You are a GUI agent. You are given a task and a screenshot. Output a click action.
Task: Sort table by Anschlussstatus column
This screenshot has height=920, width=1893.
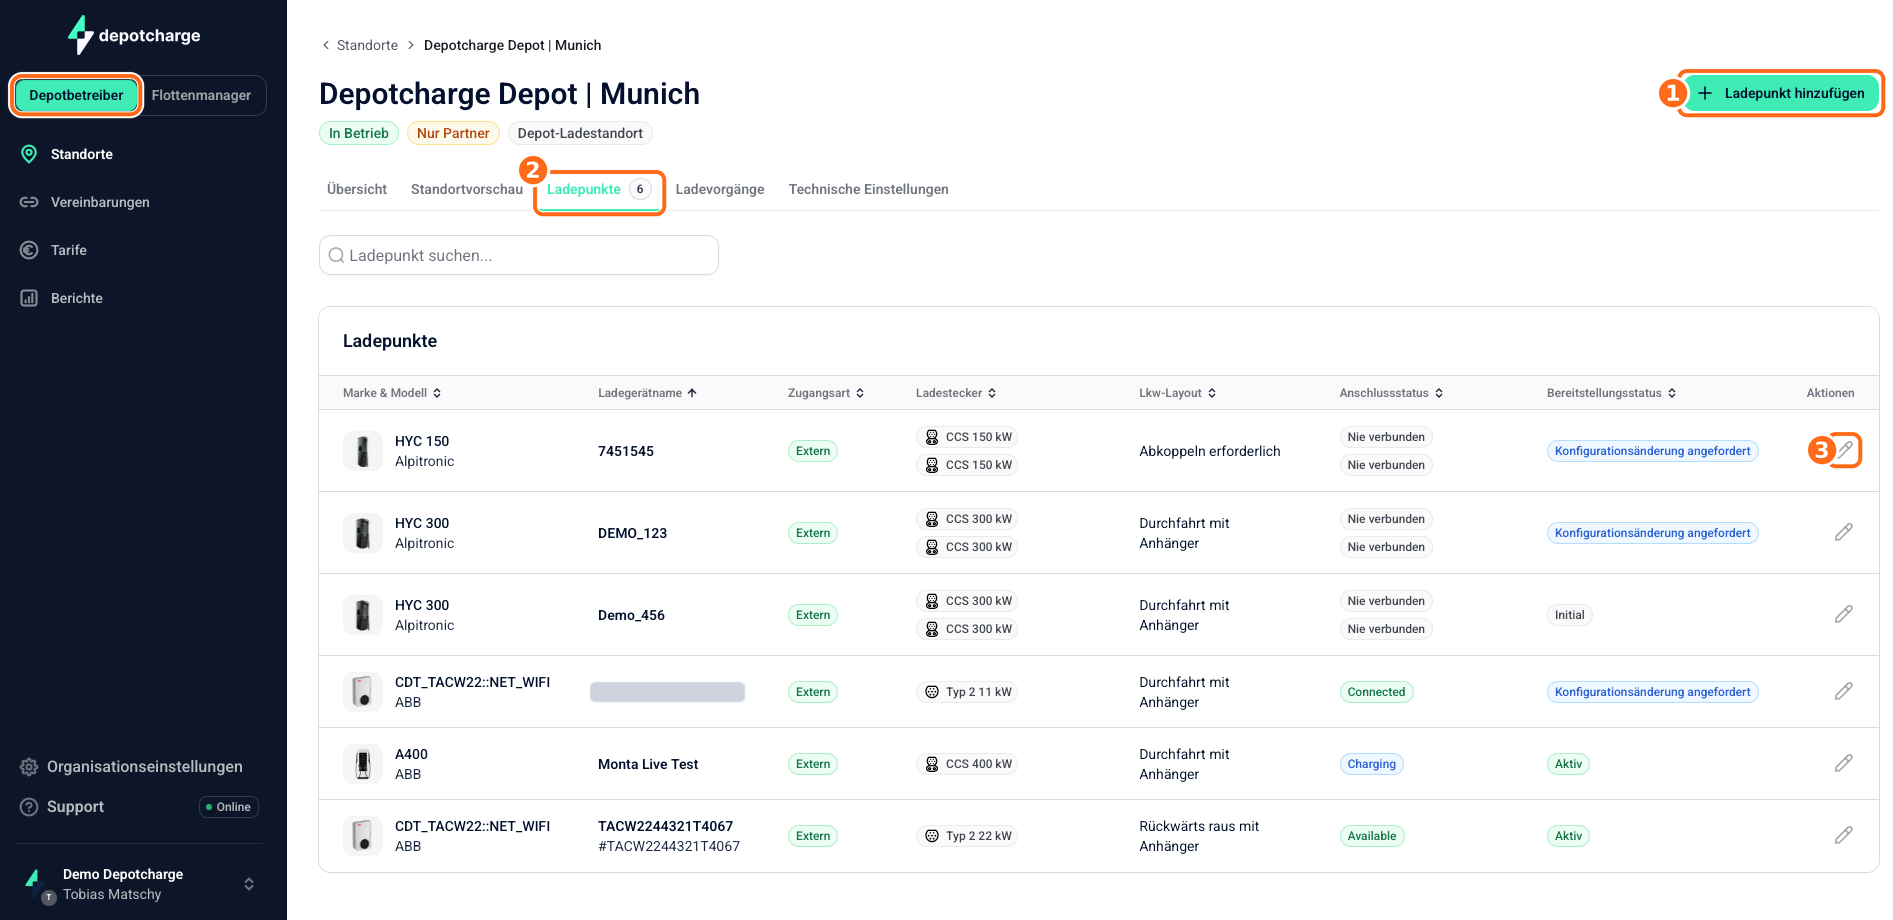pos(1391,393)
